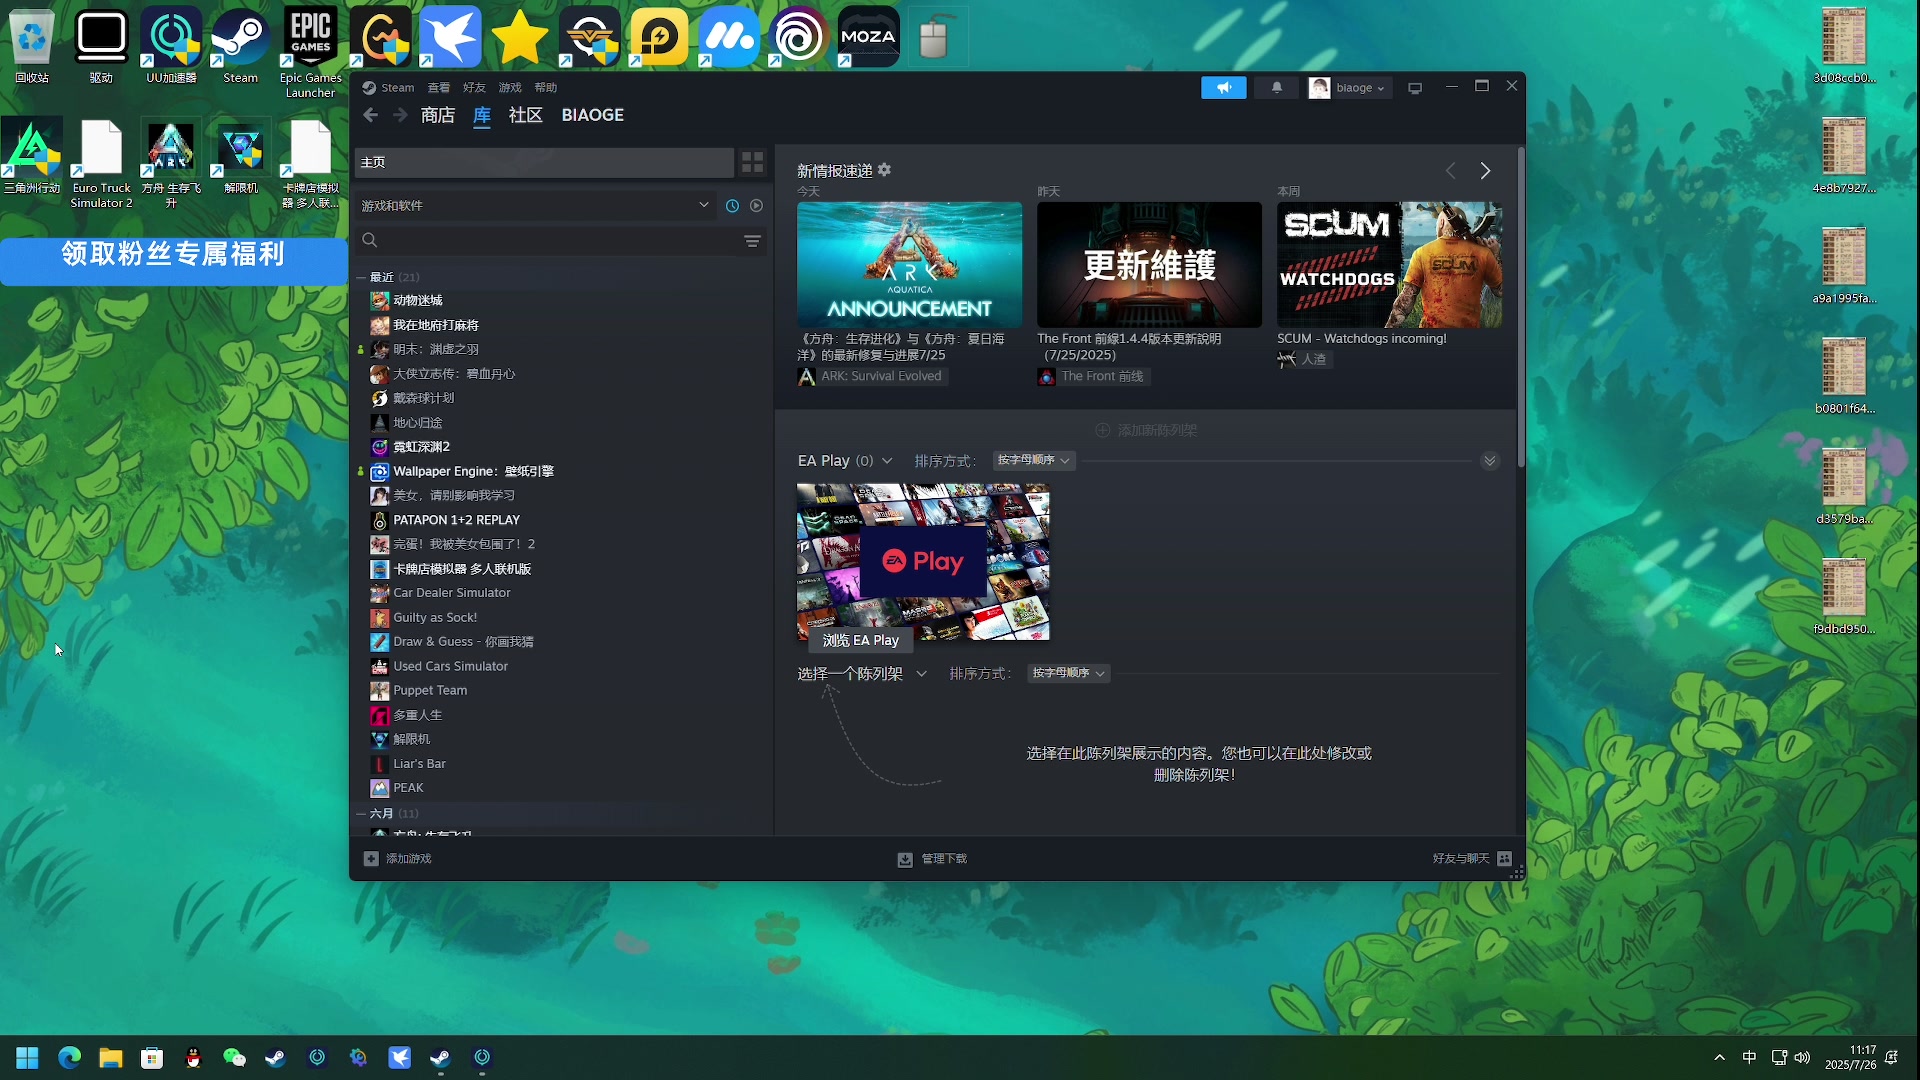
Task: Open the BIAOGE profile tab
Action: coord(593,115)
